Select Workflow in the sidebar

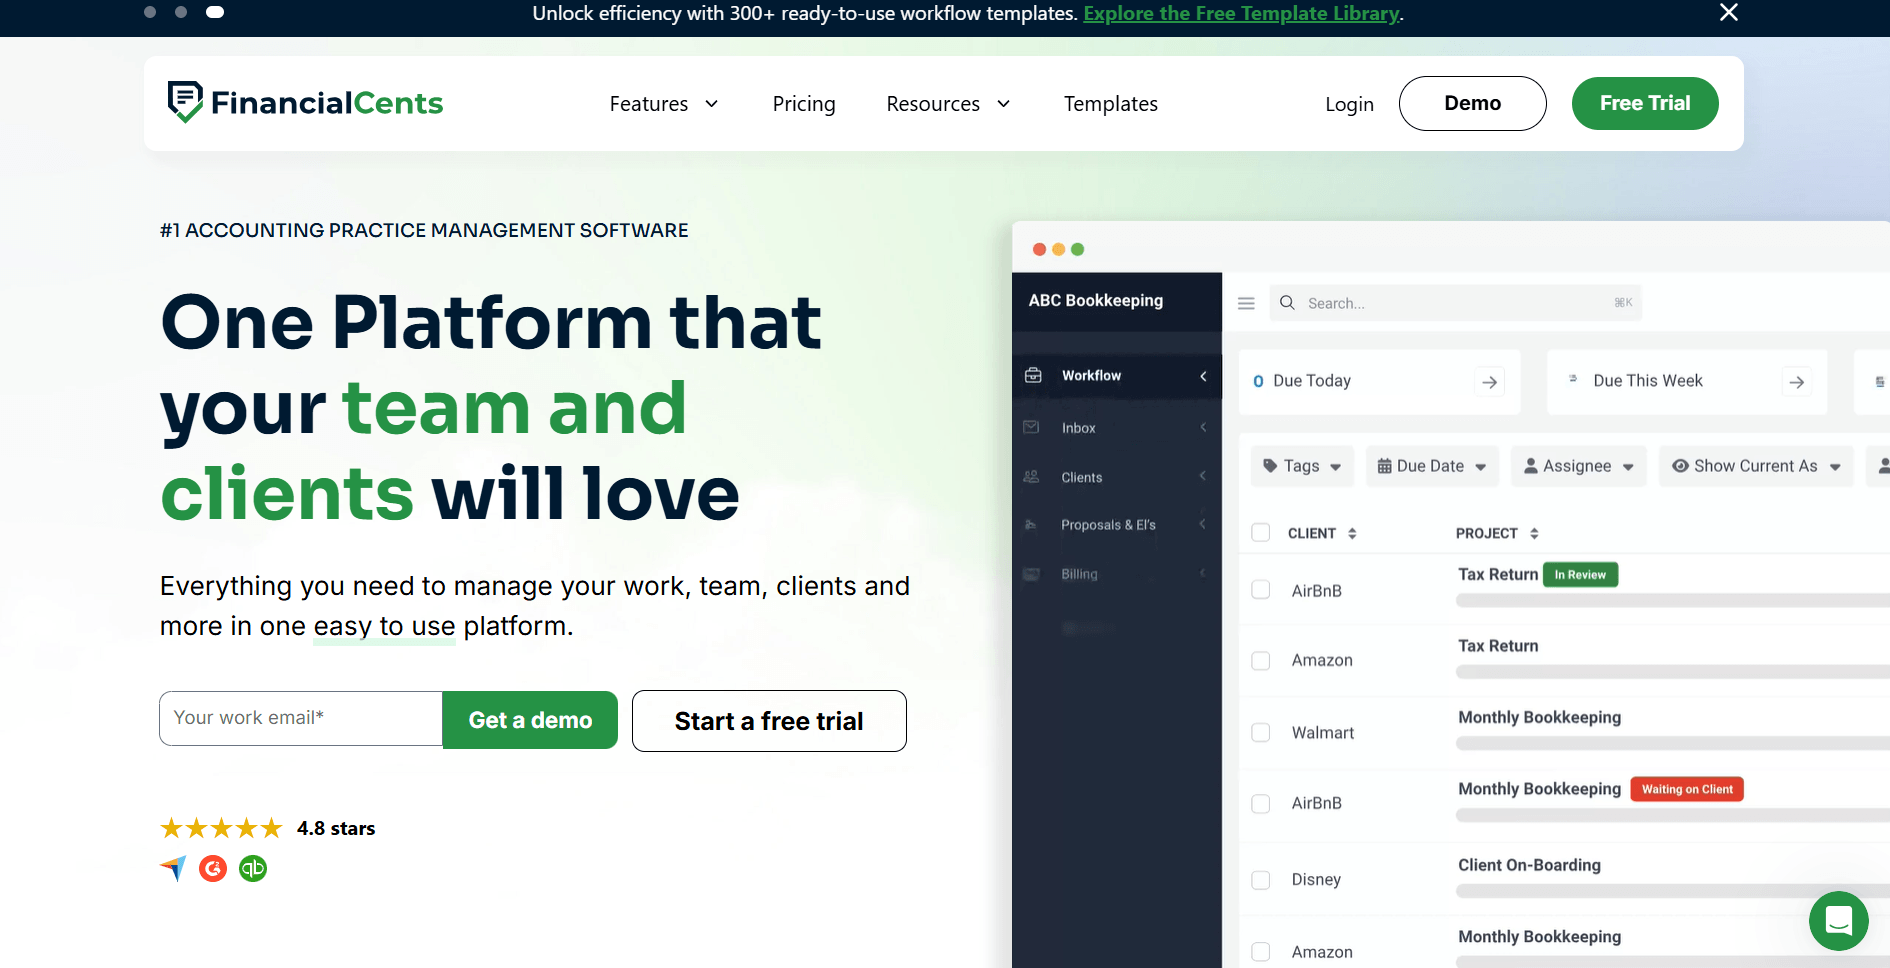[x=1117, y=376]
